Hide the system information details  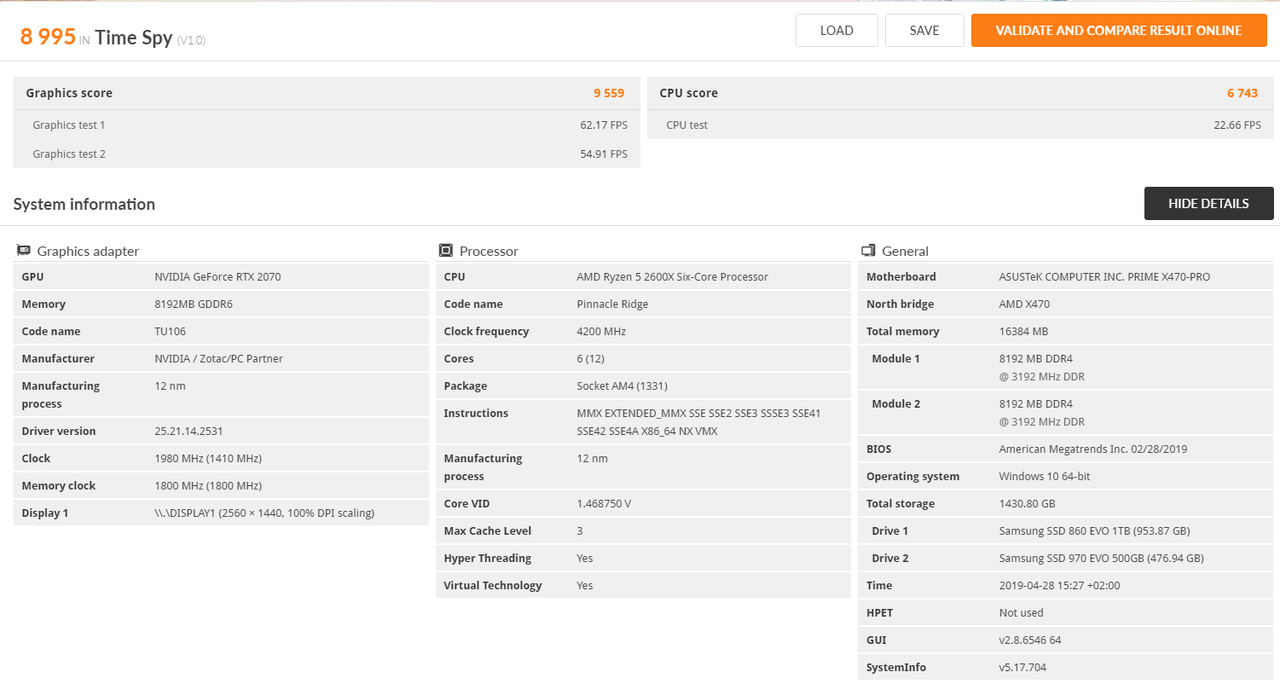1209,203
